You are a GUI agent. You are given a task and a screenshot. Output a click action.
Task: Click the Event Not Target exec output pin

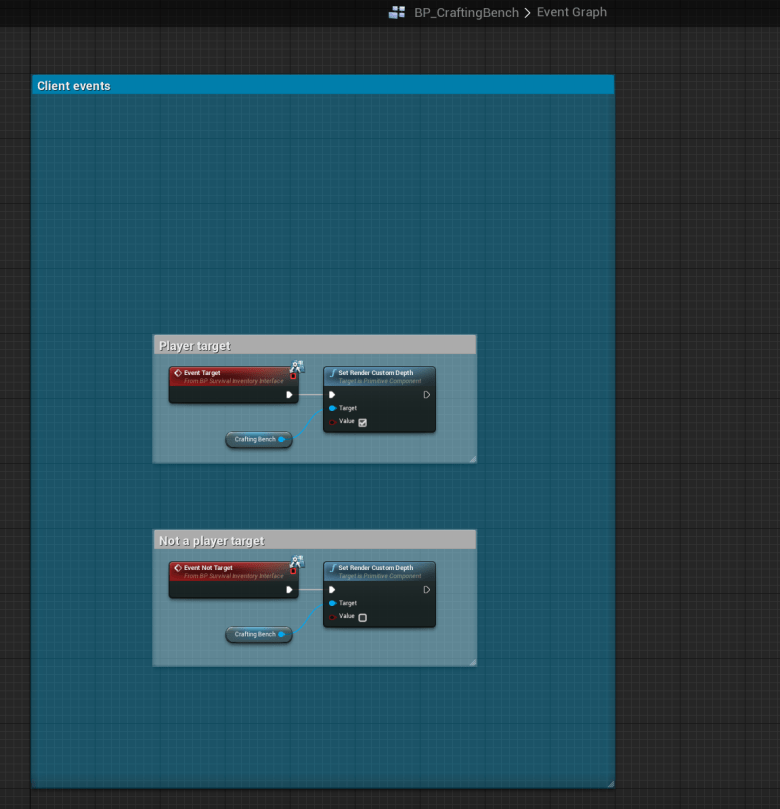pyautogui.click(x=289, y=590)
